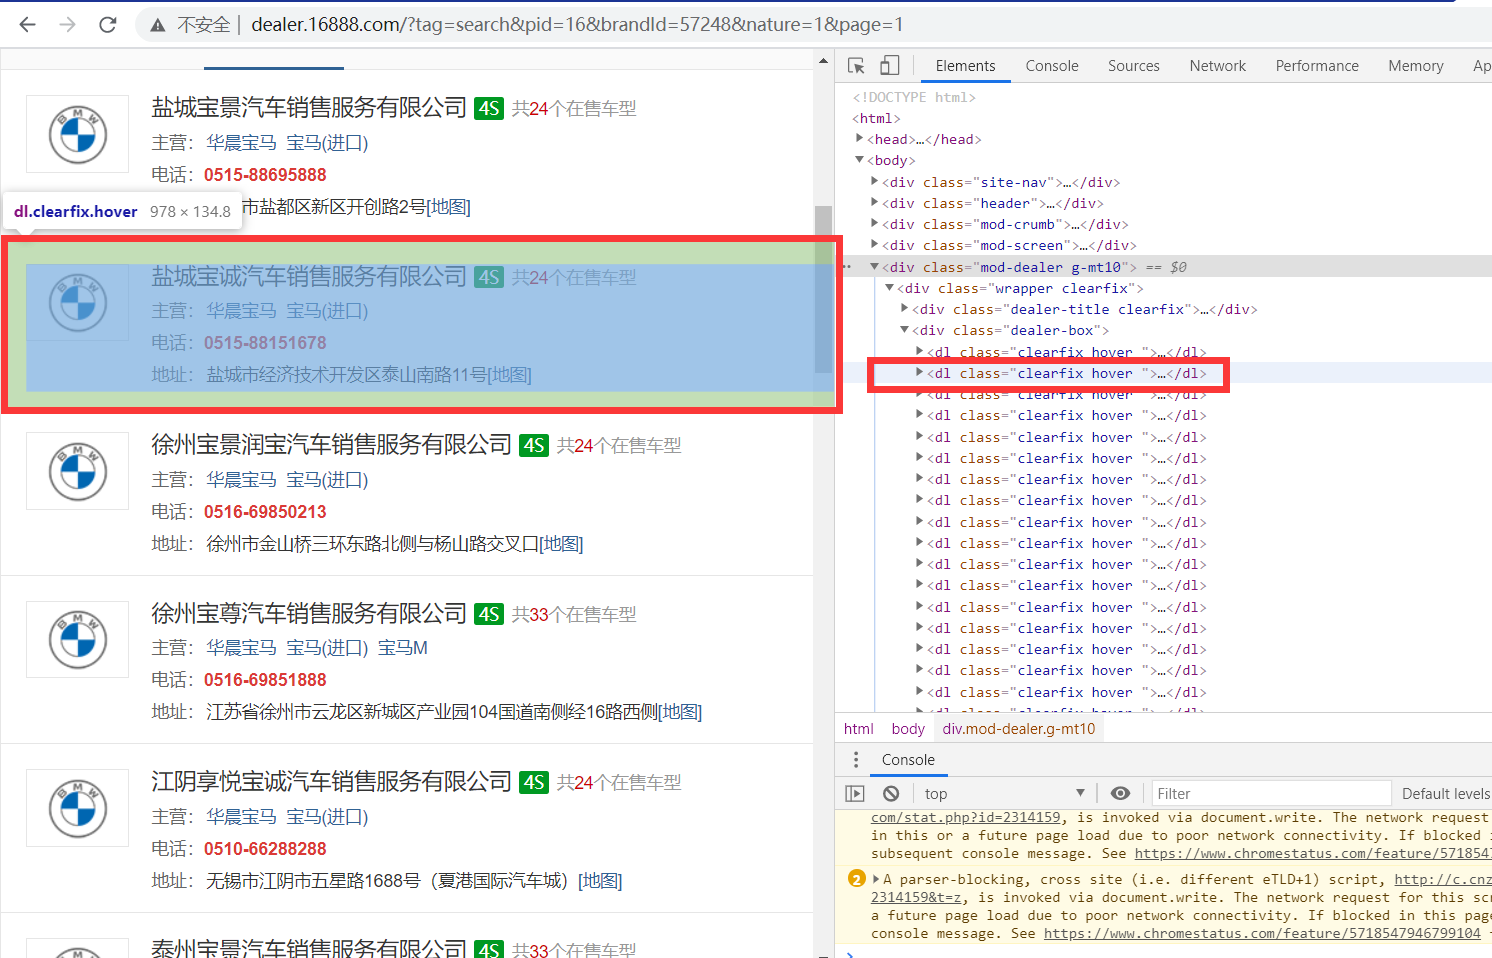Select body in the DOM breadcrumb bar
The image size is (1492, 958).
pos(907,728)
